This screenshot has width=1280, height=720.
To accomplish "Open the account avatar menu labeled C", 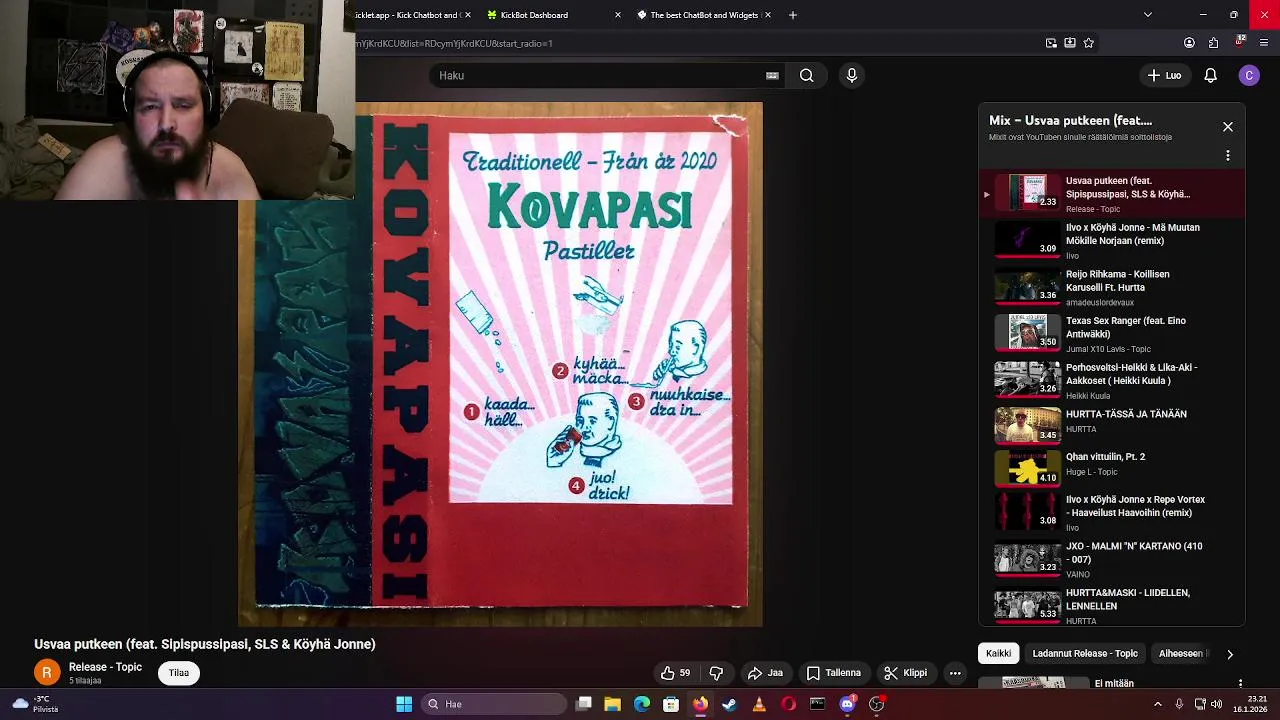I will pos(1249,75).
